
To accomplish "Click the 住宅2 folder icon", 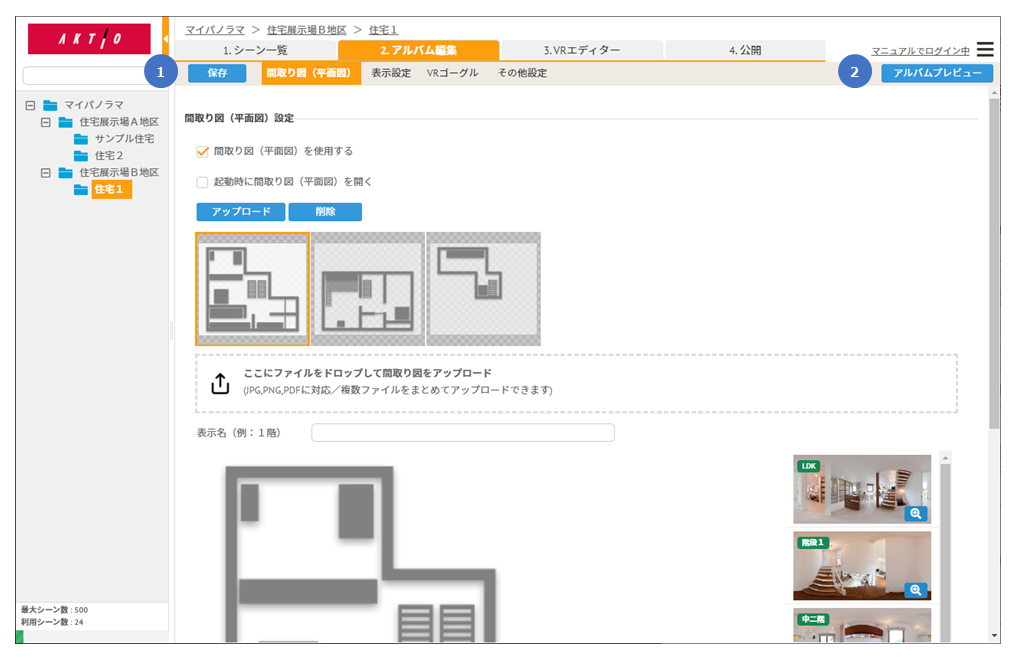I will pos(81,156).
